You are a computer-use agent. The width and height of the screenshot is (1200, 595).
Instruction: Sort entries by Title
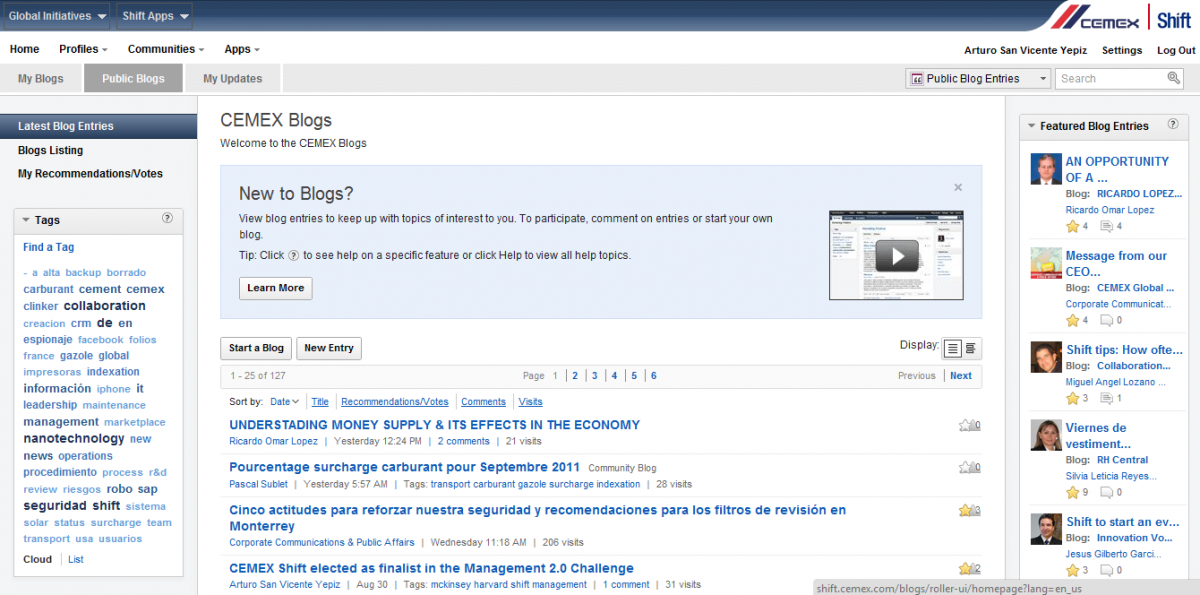tap(320, 402)
